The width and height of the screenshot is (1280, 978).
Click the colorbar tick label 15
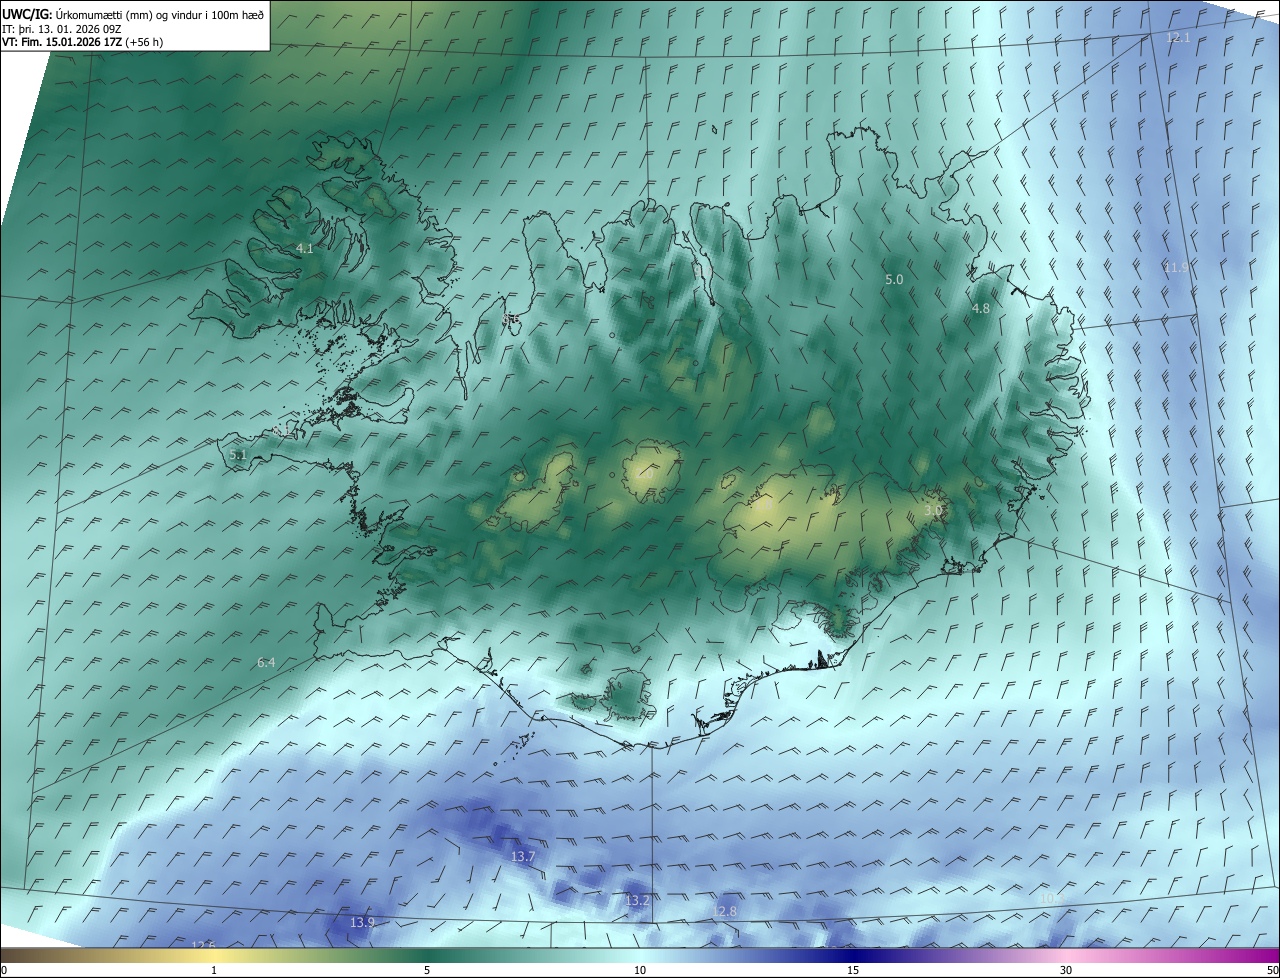click(x=853, y=970)
